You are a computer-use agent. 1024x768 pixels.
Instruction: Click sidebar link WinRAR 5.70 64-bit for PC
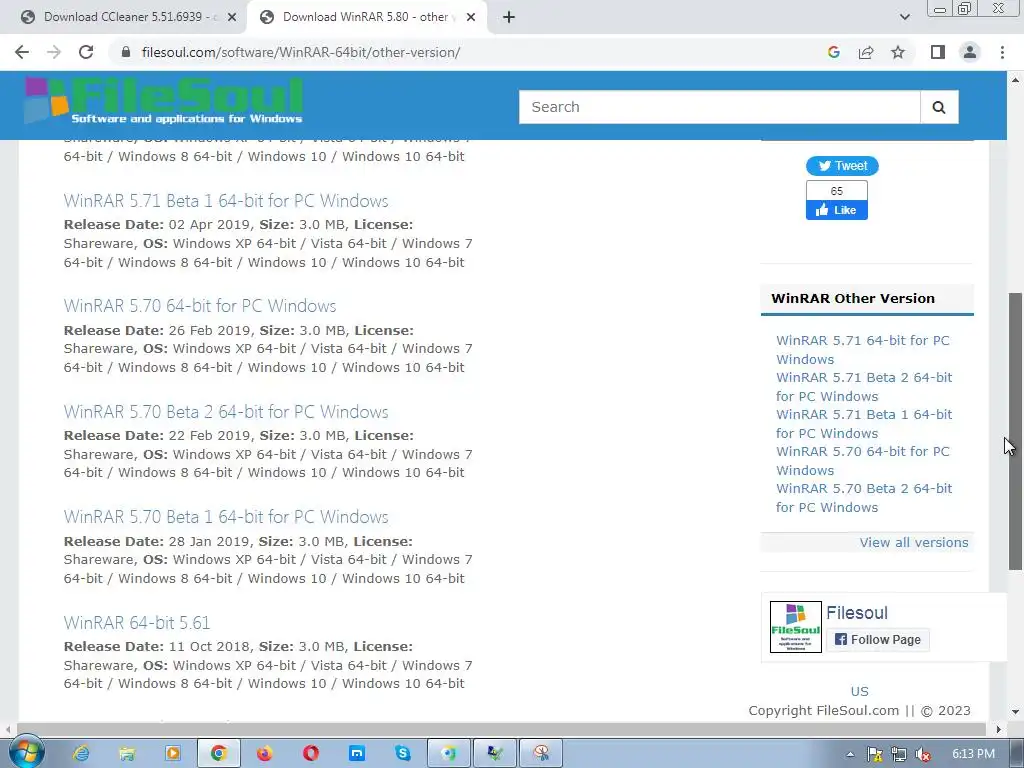[863, 460]
